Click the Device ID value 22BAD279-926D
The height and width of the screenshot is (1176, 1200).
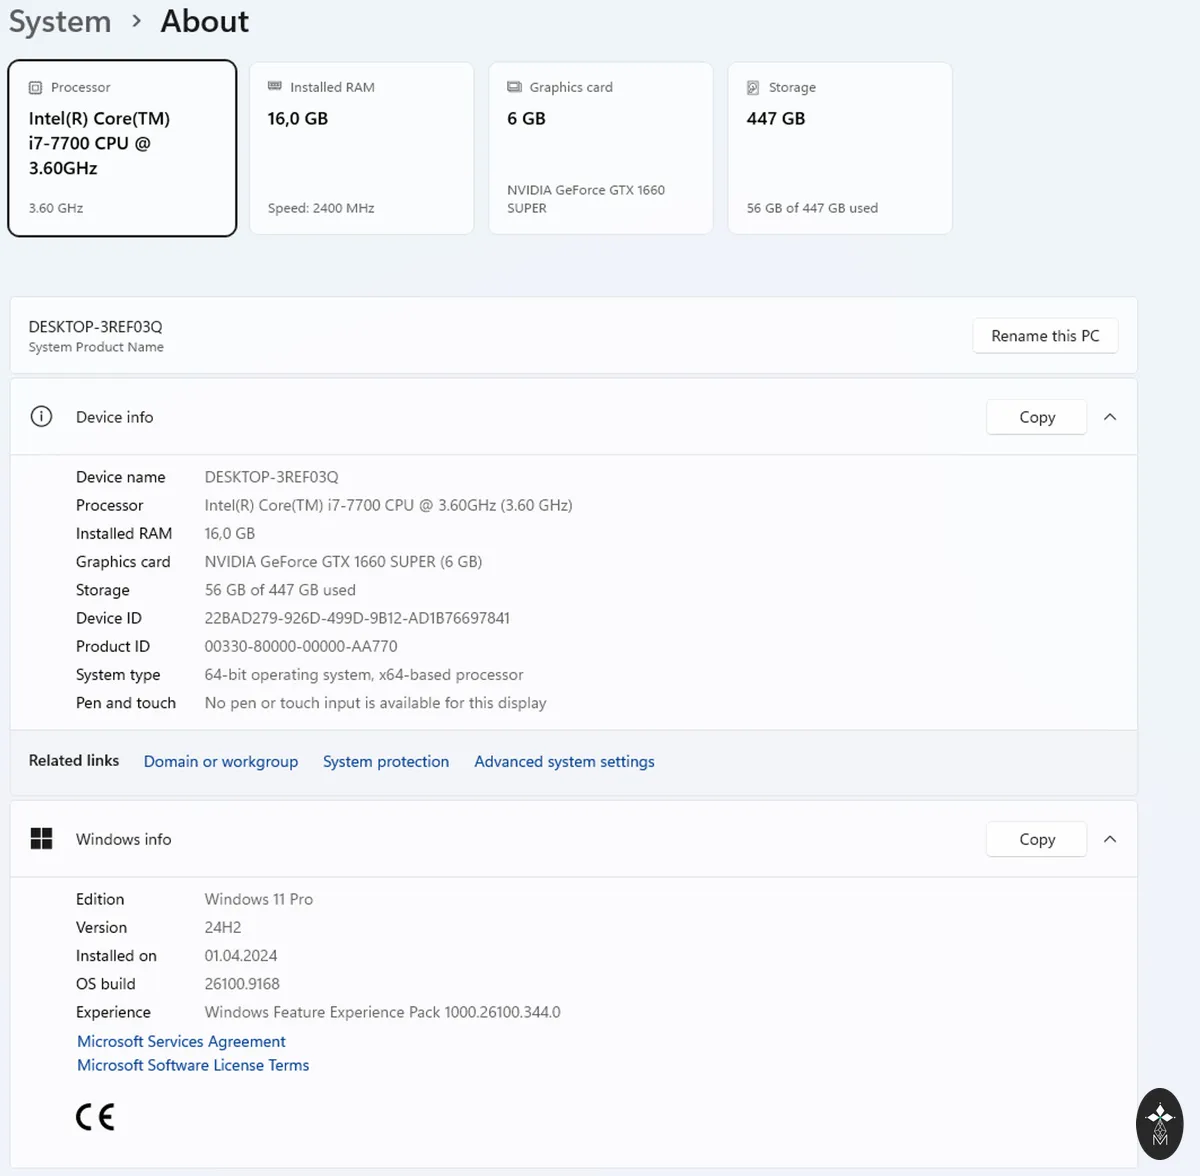(x=357, y=618)
